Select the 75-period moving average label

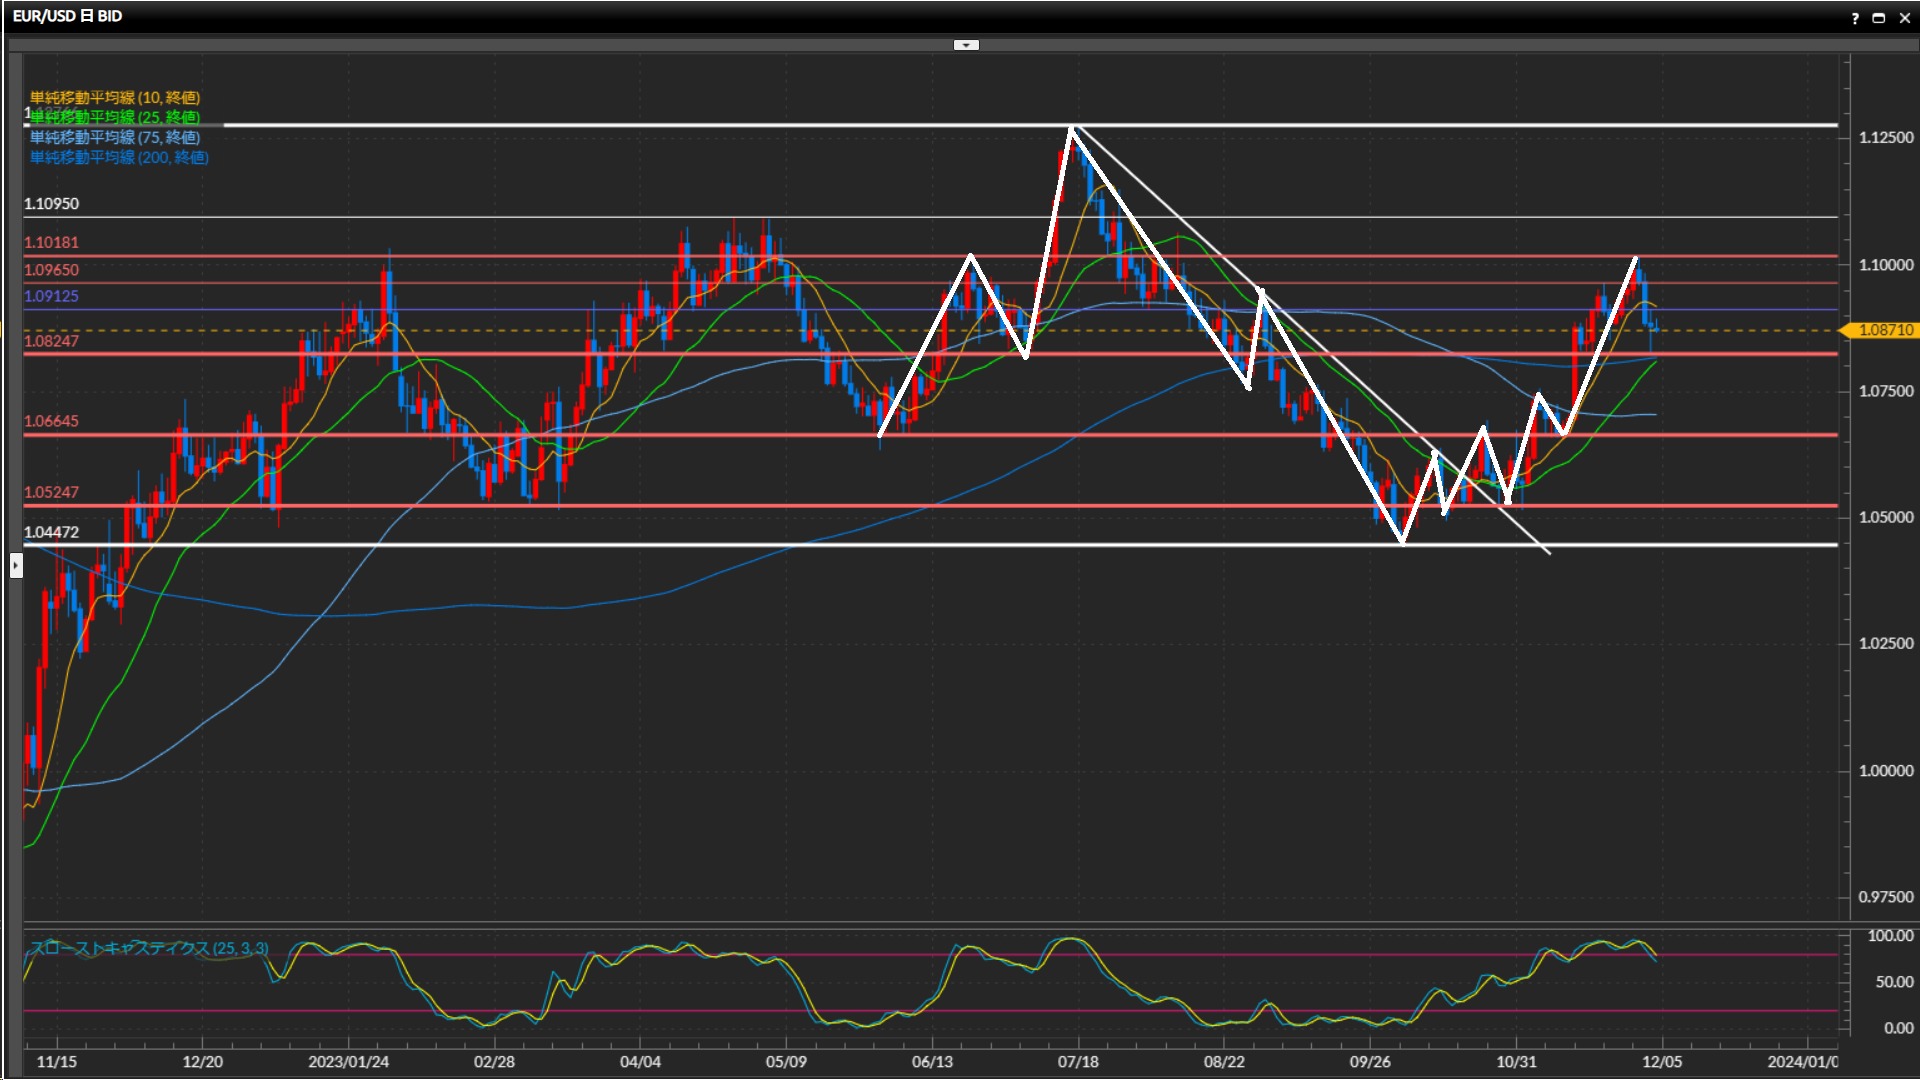pos(115,137)
